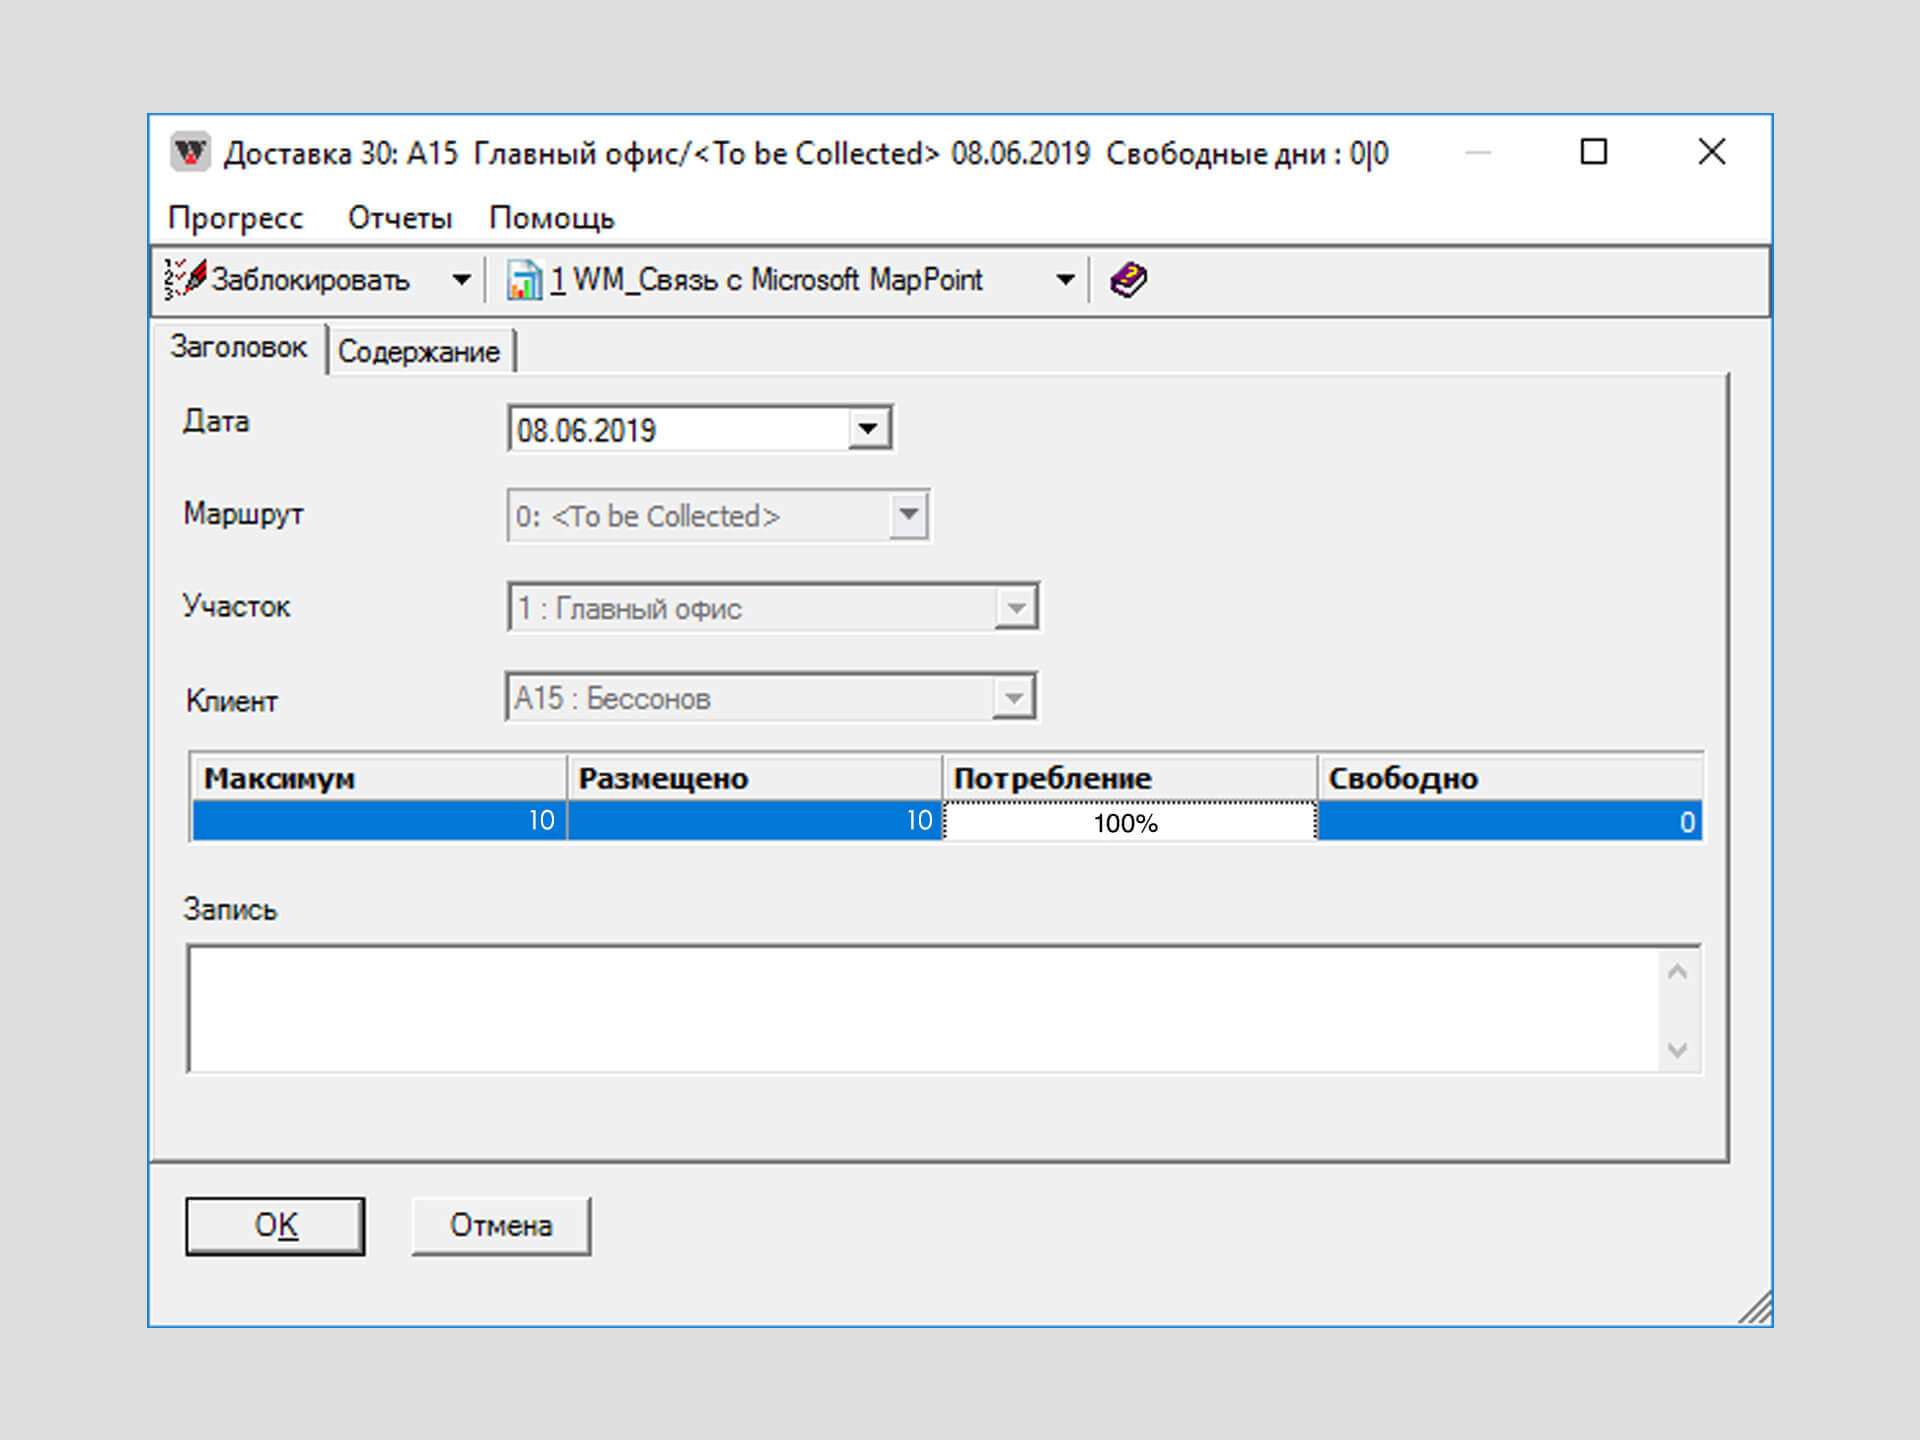Close the Доставка 30 window
This screenshot has height=1440, width=1920.
pyautogui.click(x=1711, y=152)
